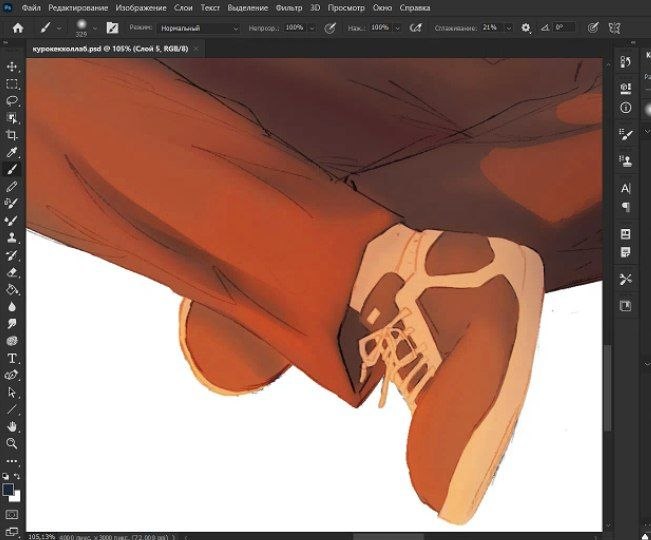
Task: Toggle the brush settings panel button
Action: [x=113, y=28]
